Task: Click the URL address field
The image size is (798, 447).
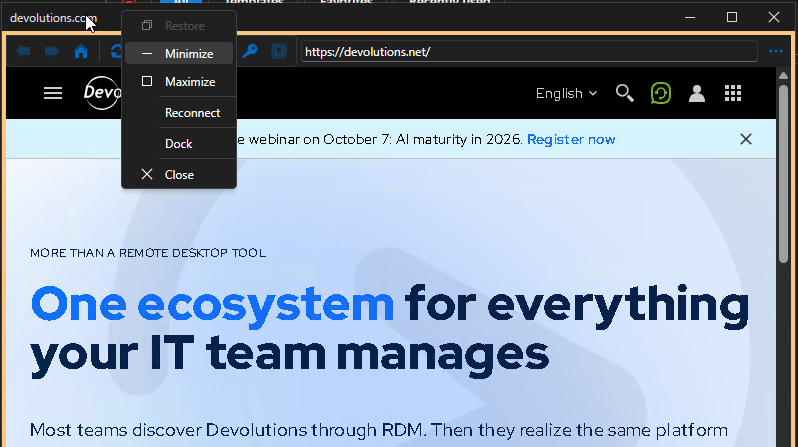Action: tap(529, 52)
